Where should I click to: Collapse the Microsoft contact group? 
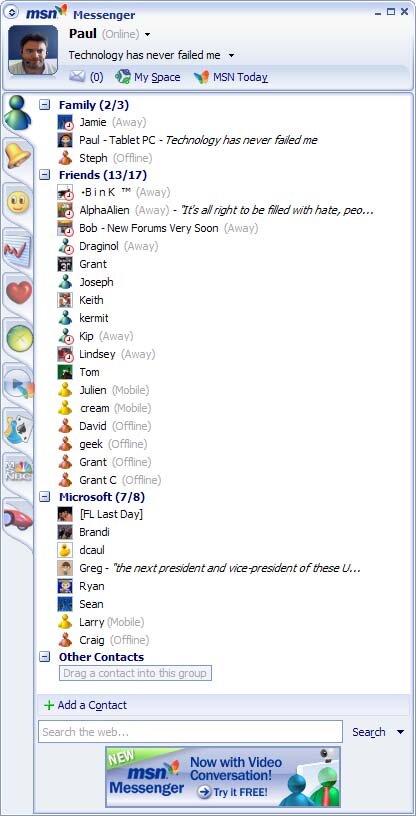[45, 497]
